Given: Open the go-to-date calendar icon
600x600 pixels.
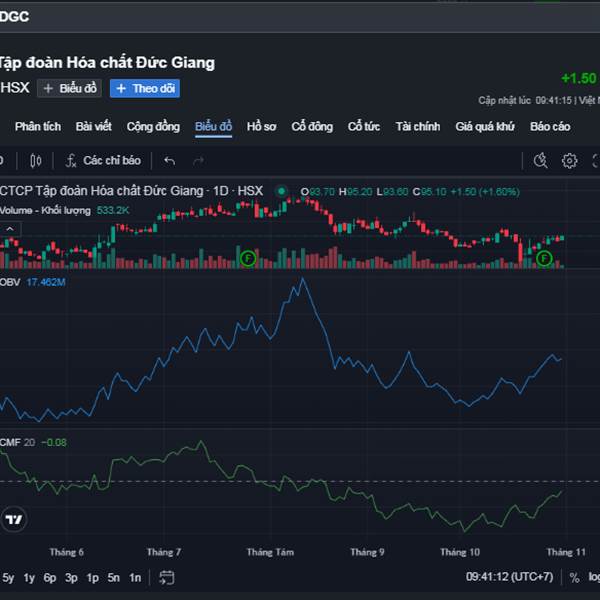Looking at the screenshot, I should coord(167,577).
